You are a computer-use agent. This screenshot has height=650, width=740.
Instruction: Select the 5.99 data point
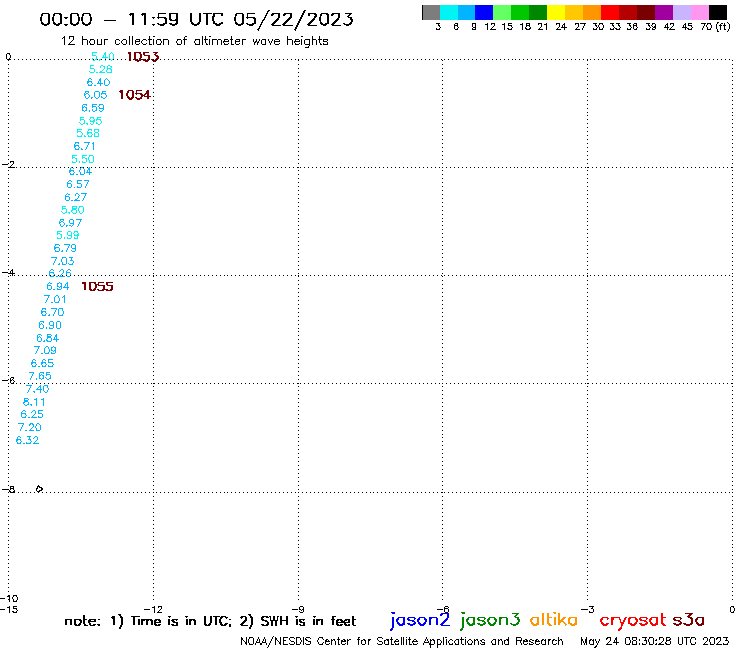pos(67,235)
